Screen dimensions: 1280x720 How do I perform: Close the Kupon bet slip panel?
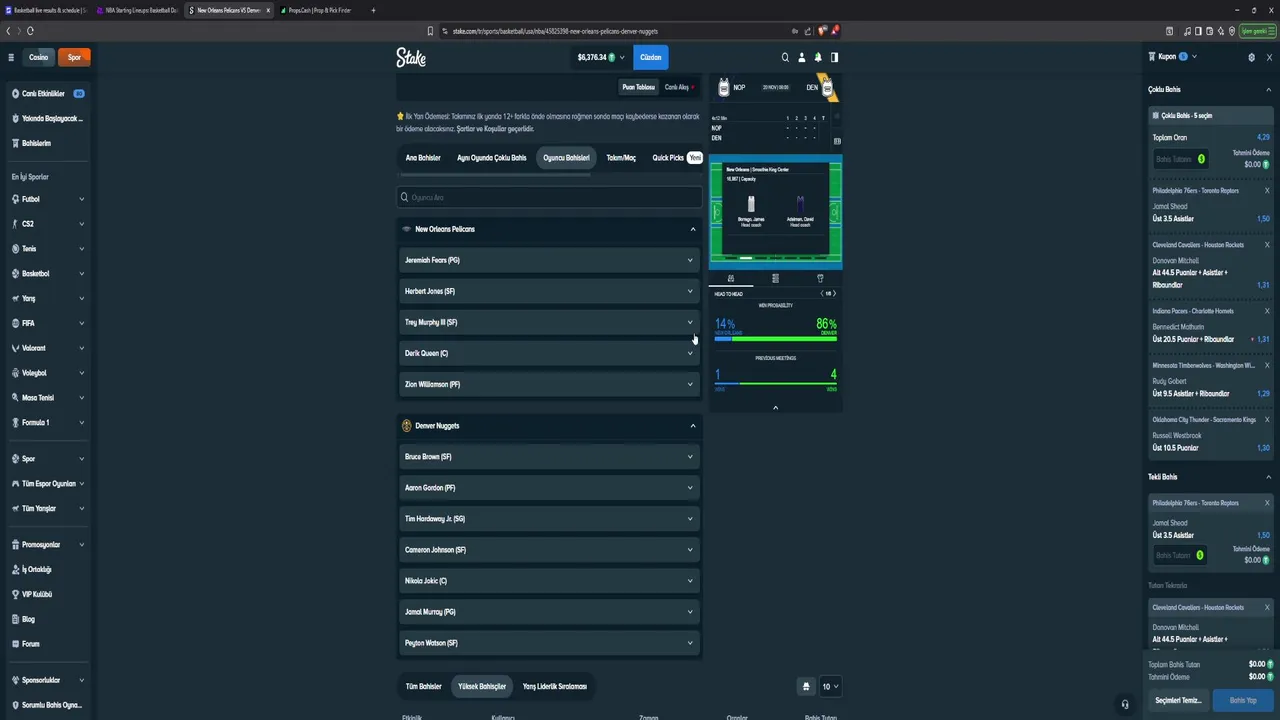[1268, 57]
